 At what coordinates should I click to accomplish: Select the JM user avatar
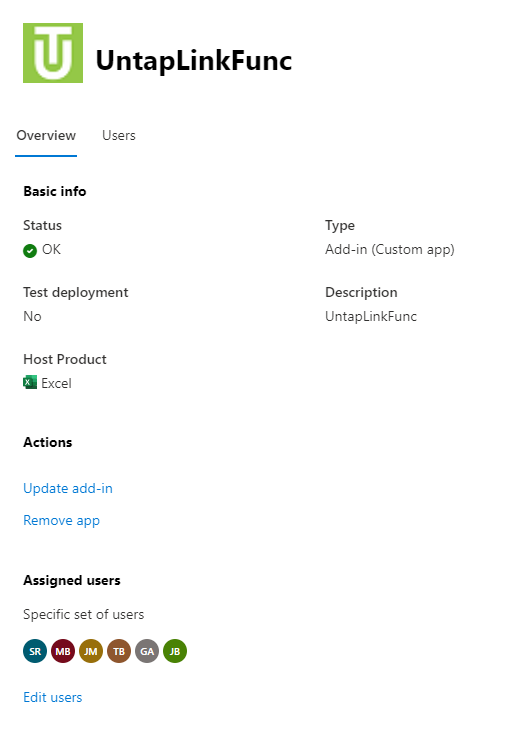tap(91, 651)
